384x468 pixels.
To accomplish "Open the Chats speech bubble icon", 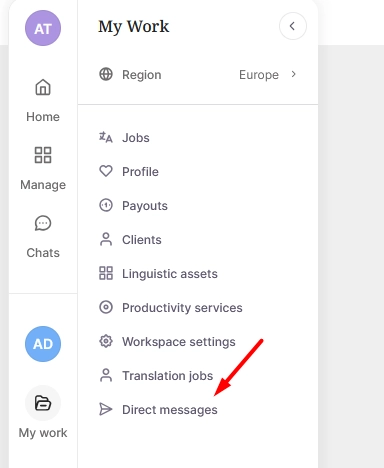I will click(43, 223).
